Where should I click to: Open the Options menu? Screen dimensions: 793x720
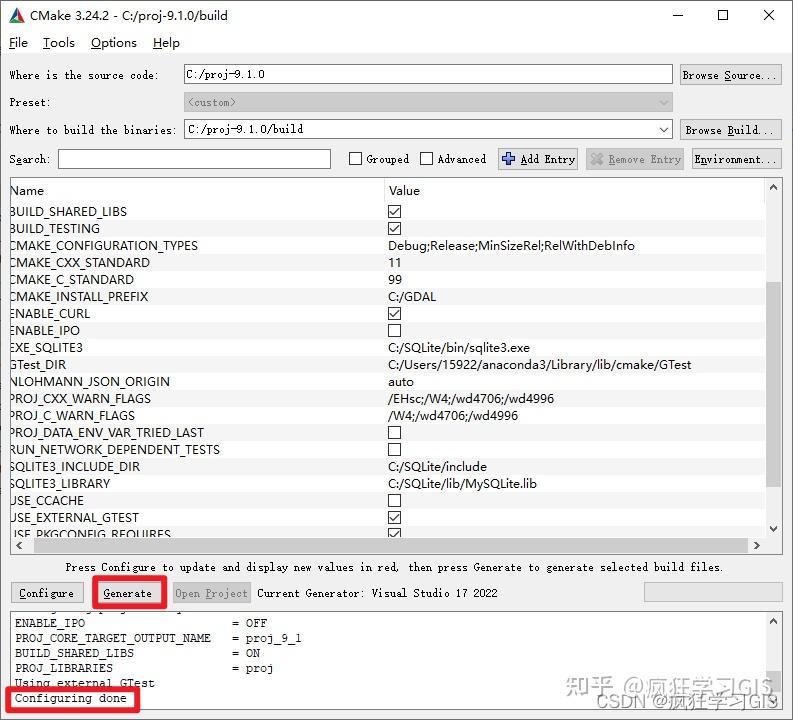[114, 43]
